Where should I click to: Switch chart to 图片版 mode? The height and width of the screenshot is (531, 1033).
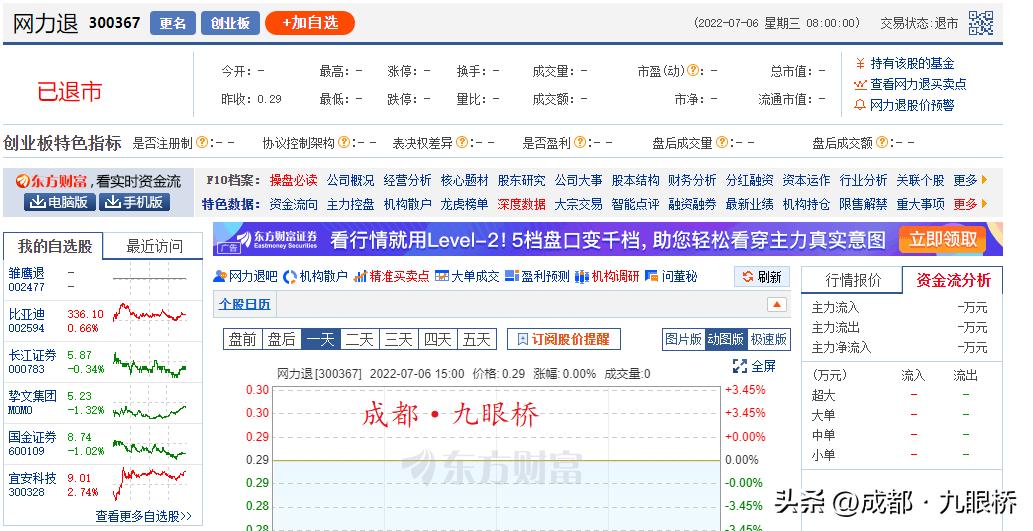tap(683, 339)
